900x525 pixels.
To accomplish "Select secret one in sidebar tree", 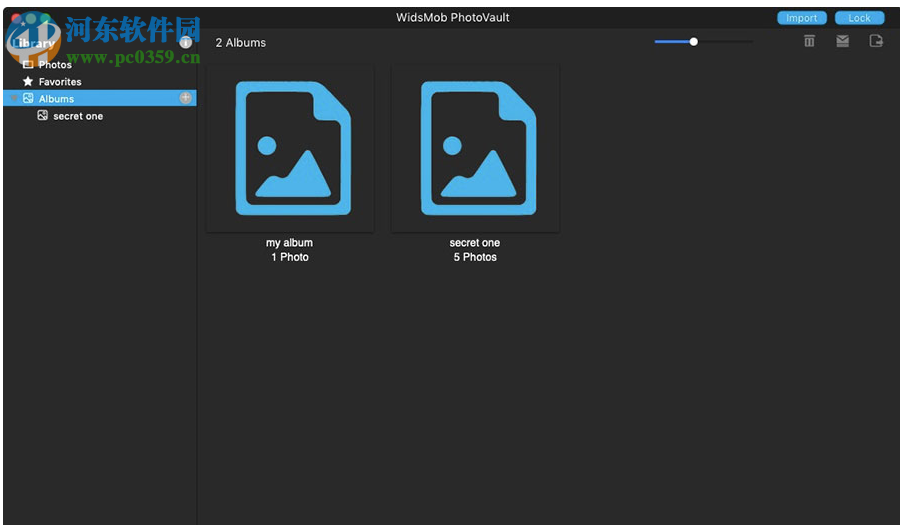I will click(78, 116).
